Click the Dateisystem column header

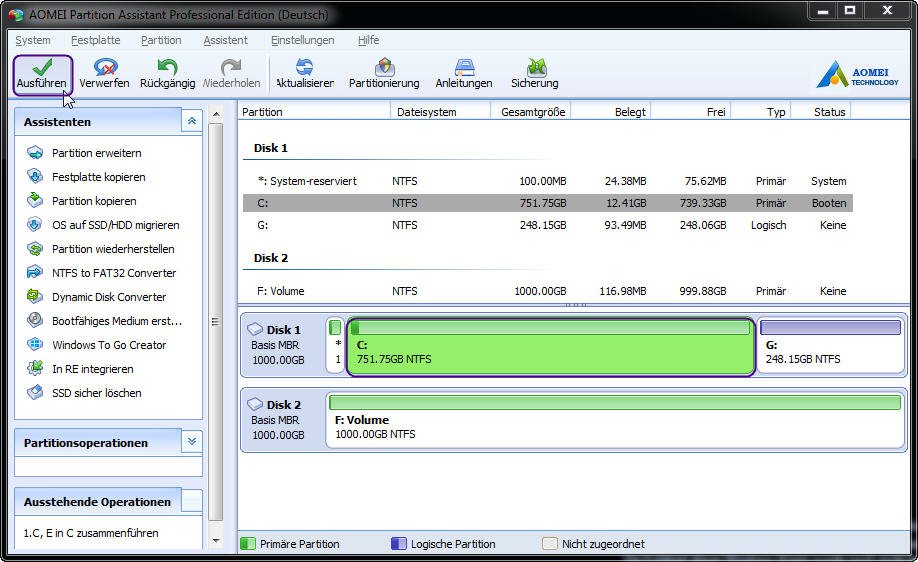[x=440, y=112]
